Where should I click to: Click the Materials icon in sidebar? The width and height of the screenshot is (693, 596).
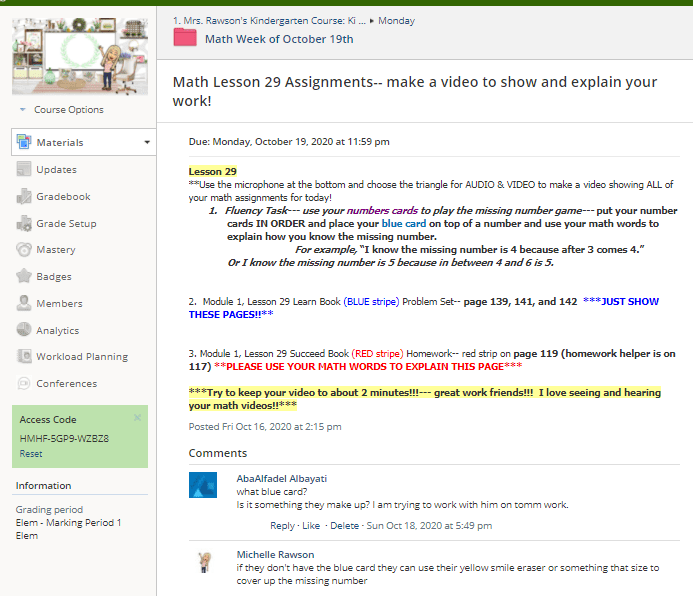tap(24, 142)
